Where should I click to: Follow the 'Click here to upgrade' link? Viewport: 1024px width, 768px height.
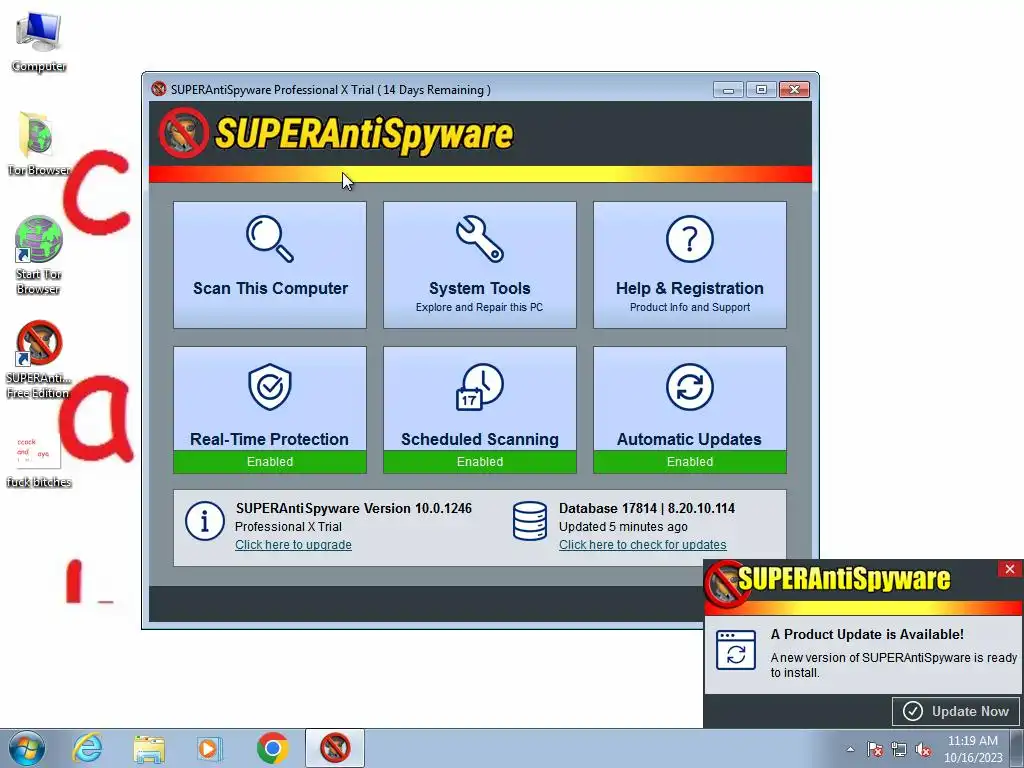(293, 545)
